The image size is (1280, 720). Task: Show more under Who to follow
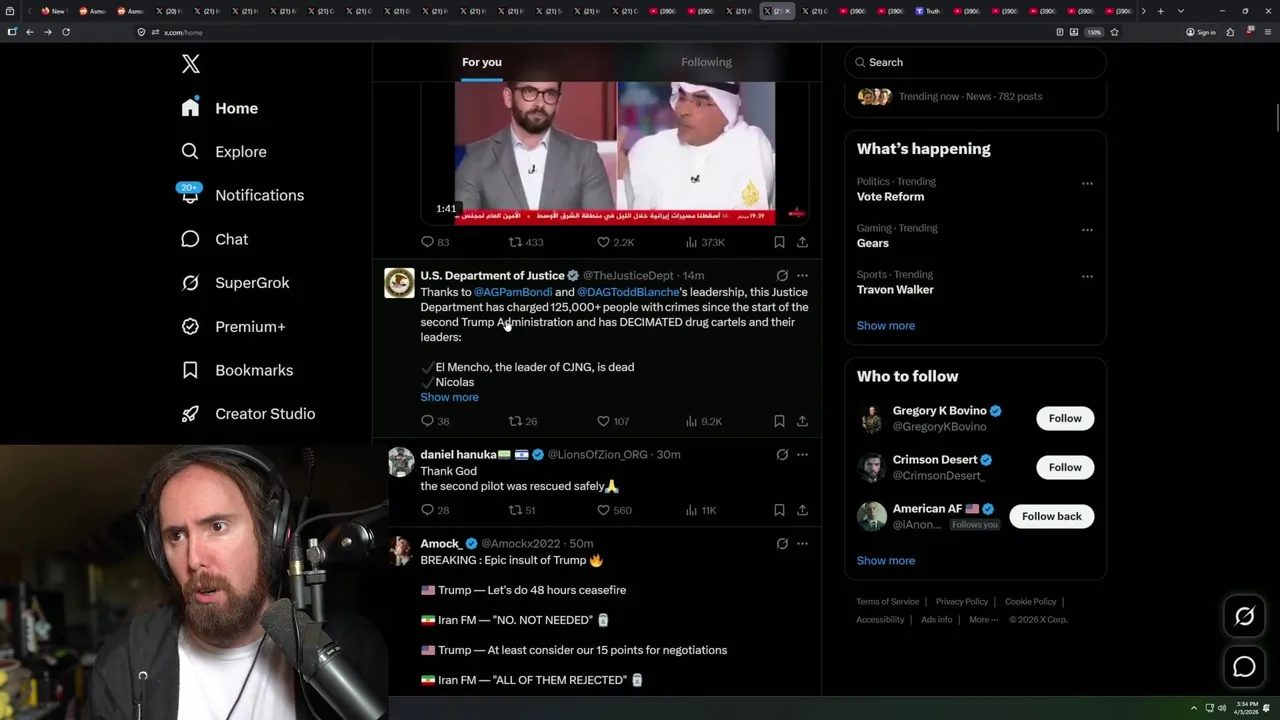886,561
